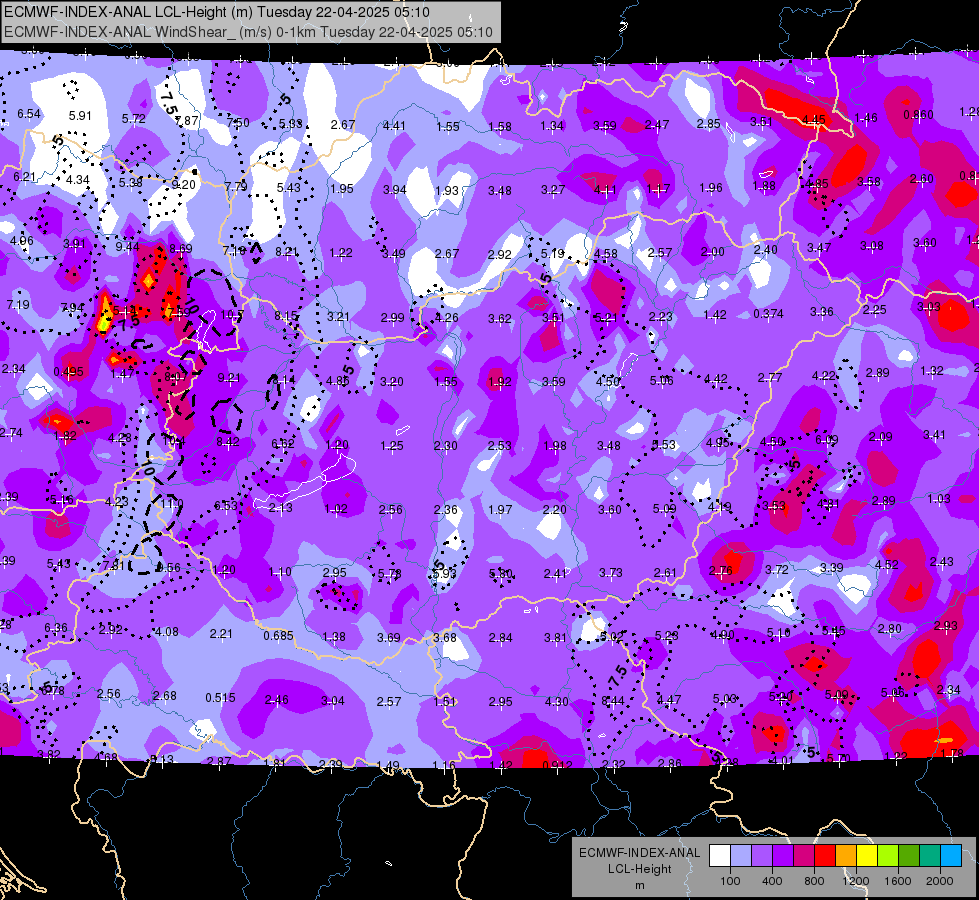
Task: Click the white legend swatch below 100
Action: tap(720, 856)
